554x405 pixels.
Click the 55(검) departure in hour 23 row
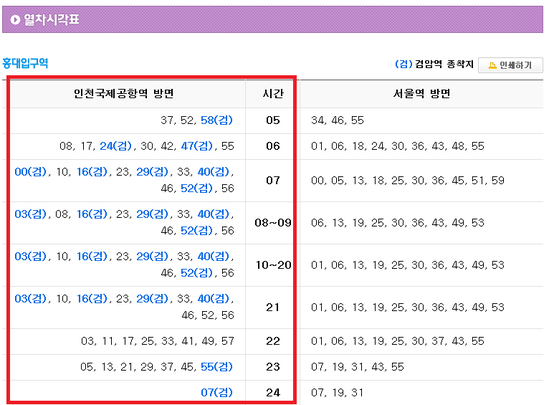click(x=217, y=367)
